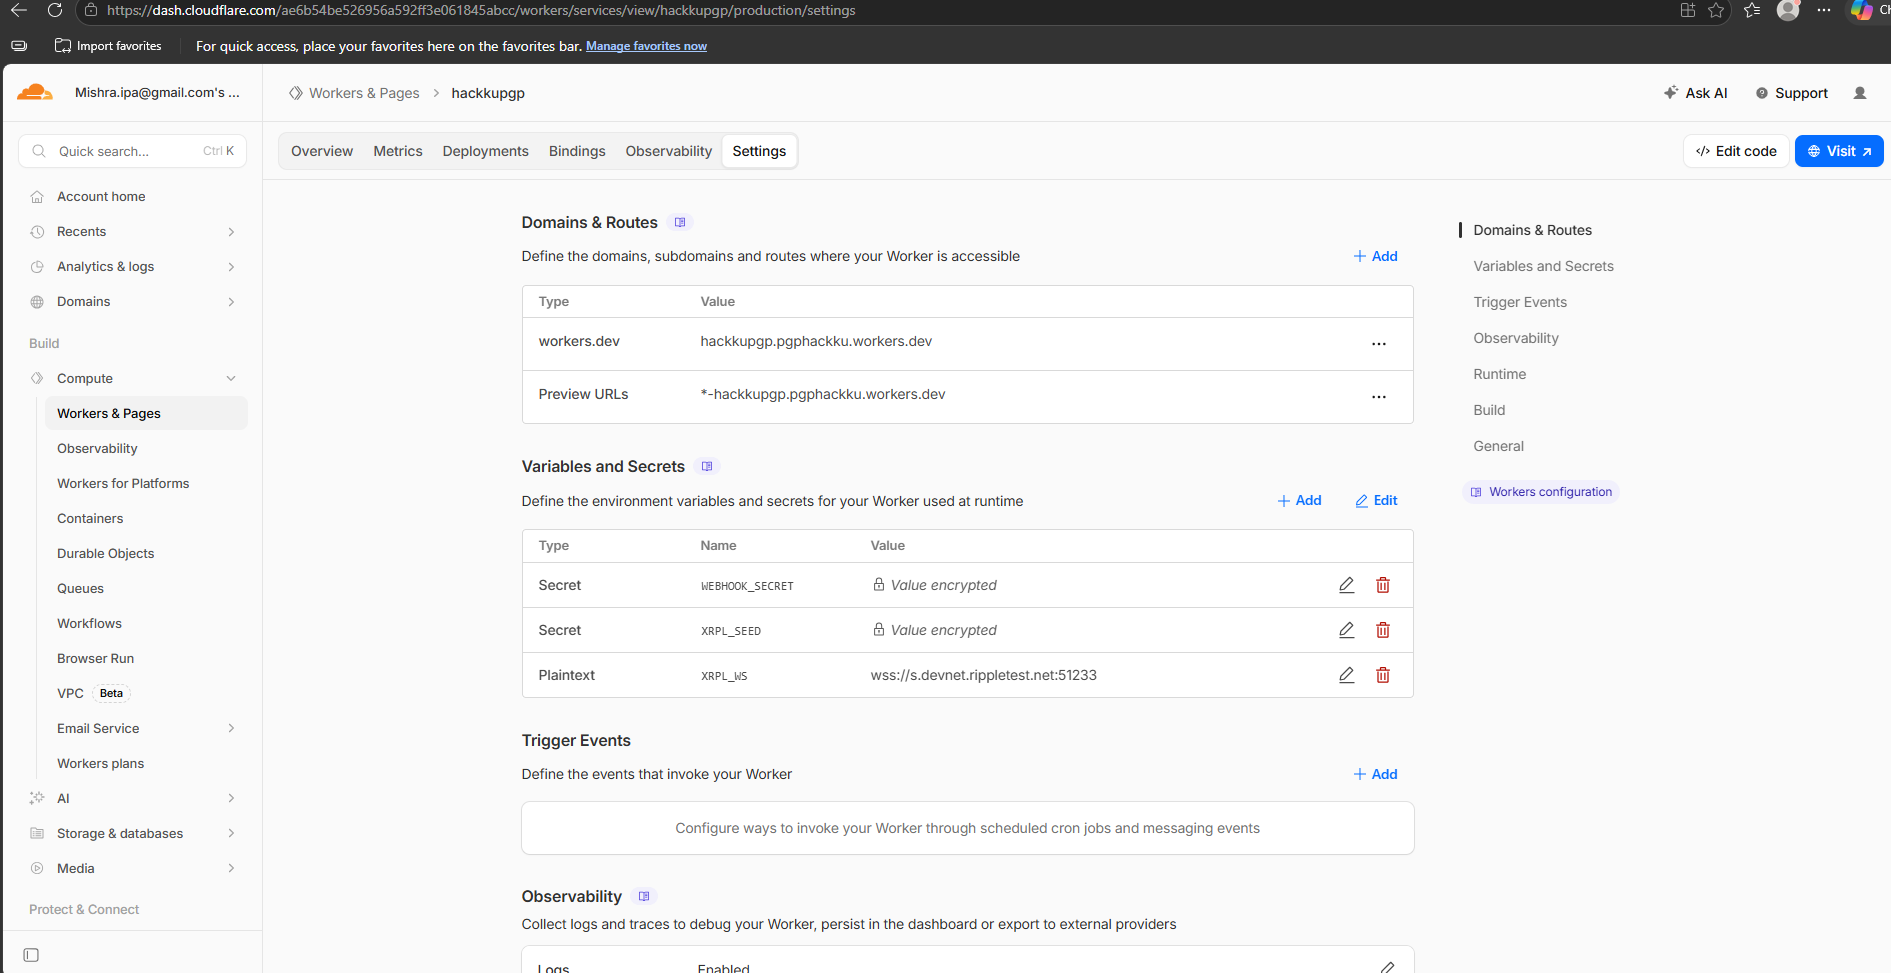The width and height of the screenshot is (1891, 973).
Task: Edit the Logs setting pencil icon
Action: pyautogui.click(x=1387, y=967)
